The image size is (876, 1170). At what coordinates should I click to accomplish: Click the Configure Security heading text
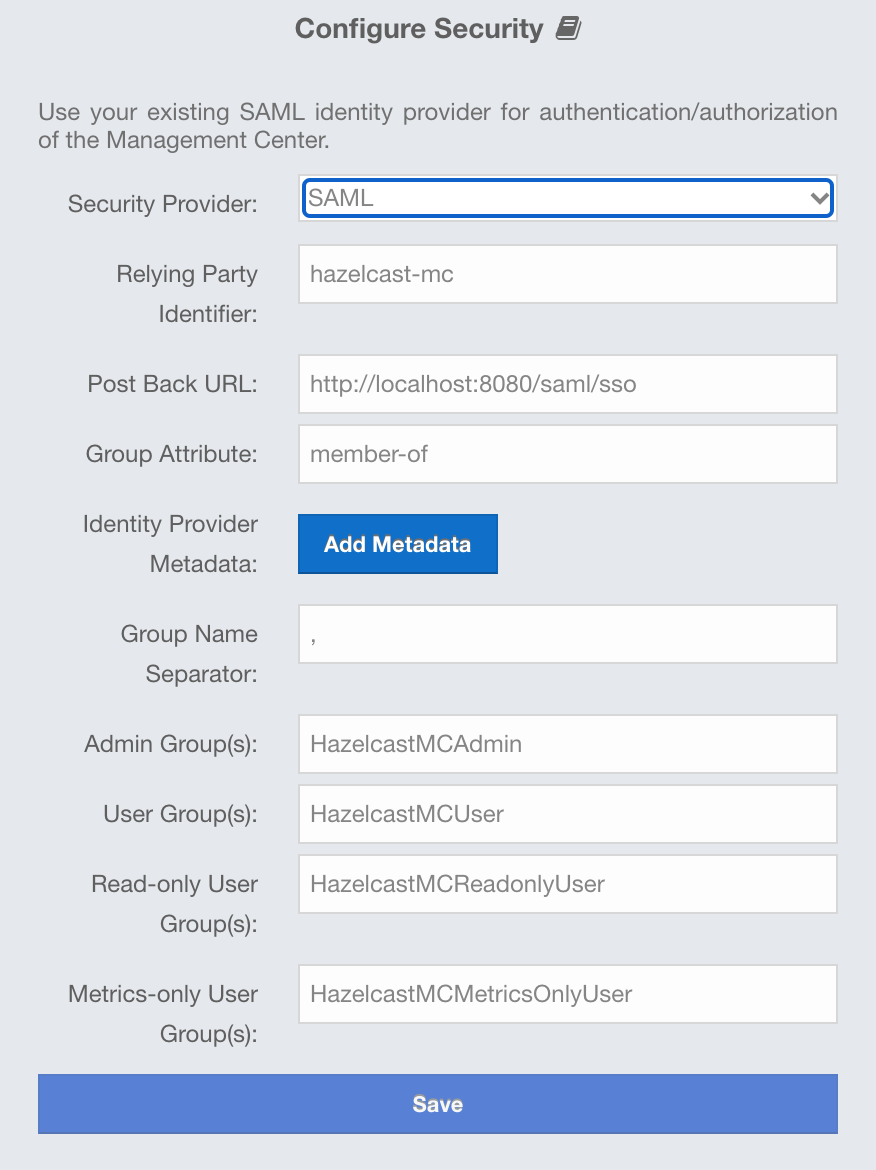coord(418,29)
